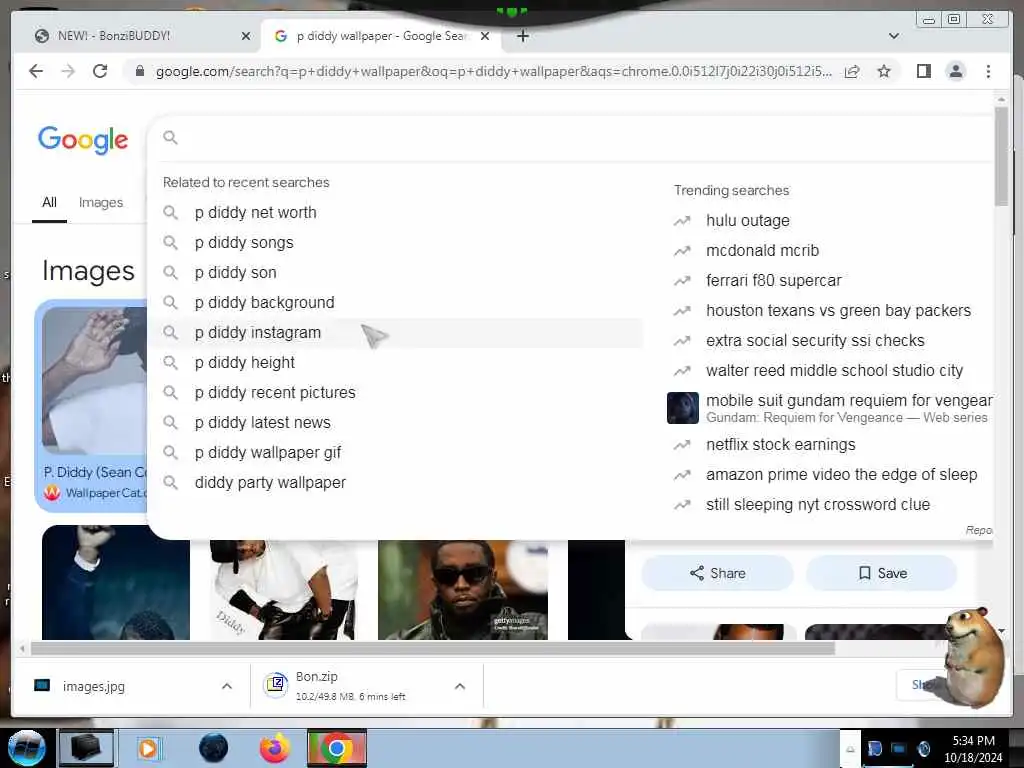Click the search box magnifier icon
The width and height of the screenshot is (1024, 768).
click(x=170, y=138)
